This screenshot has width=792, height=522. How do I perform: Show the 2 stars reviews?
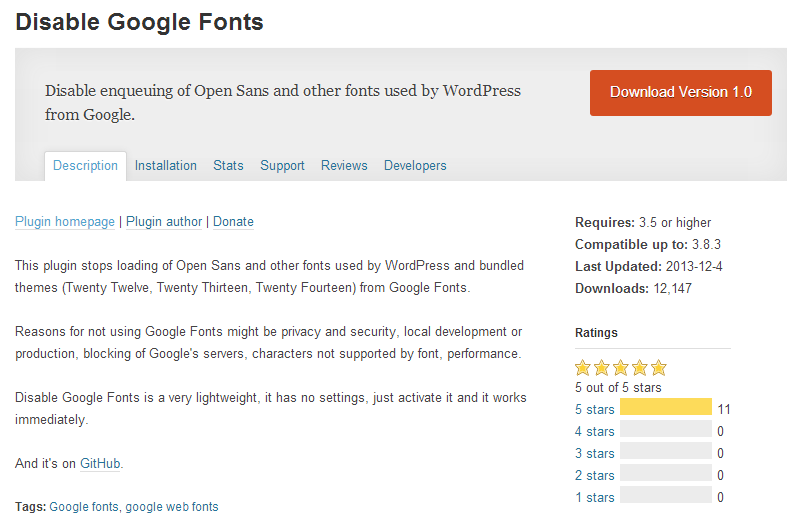594,475
